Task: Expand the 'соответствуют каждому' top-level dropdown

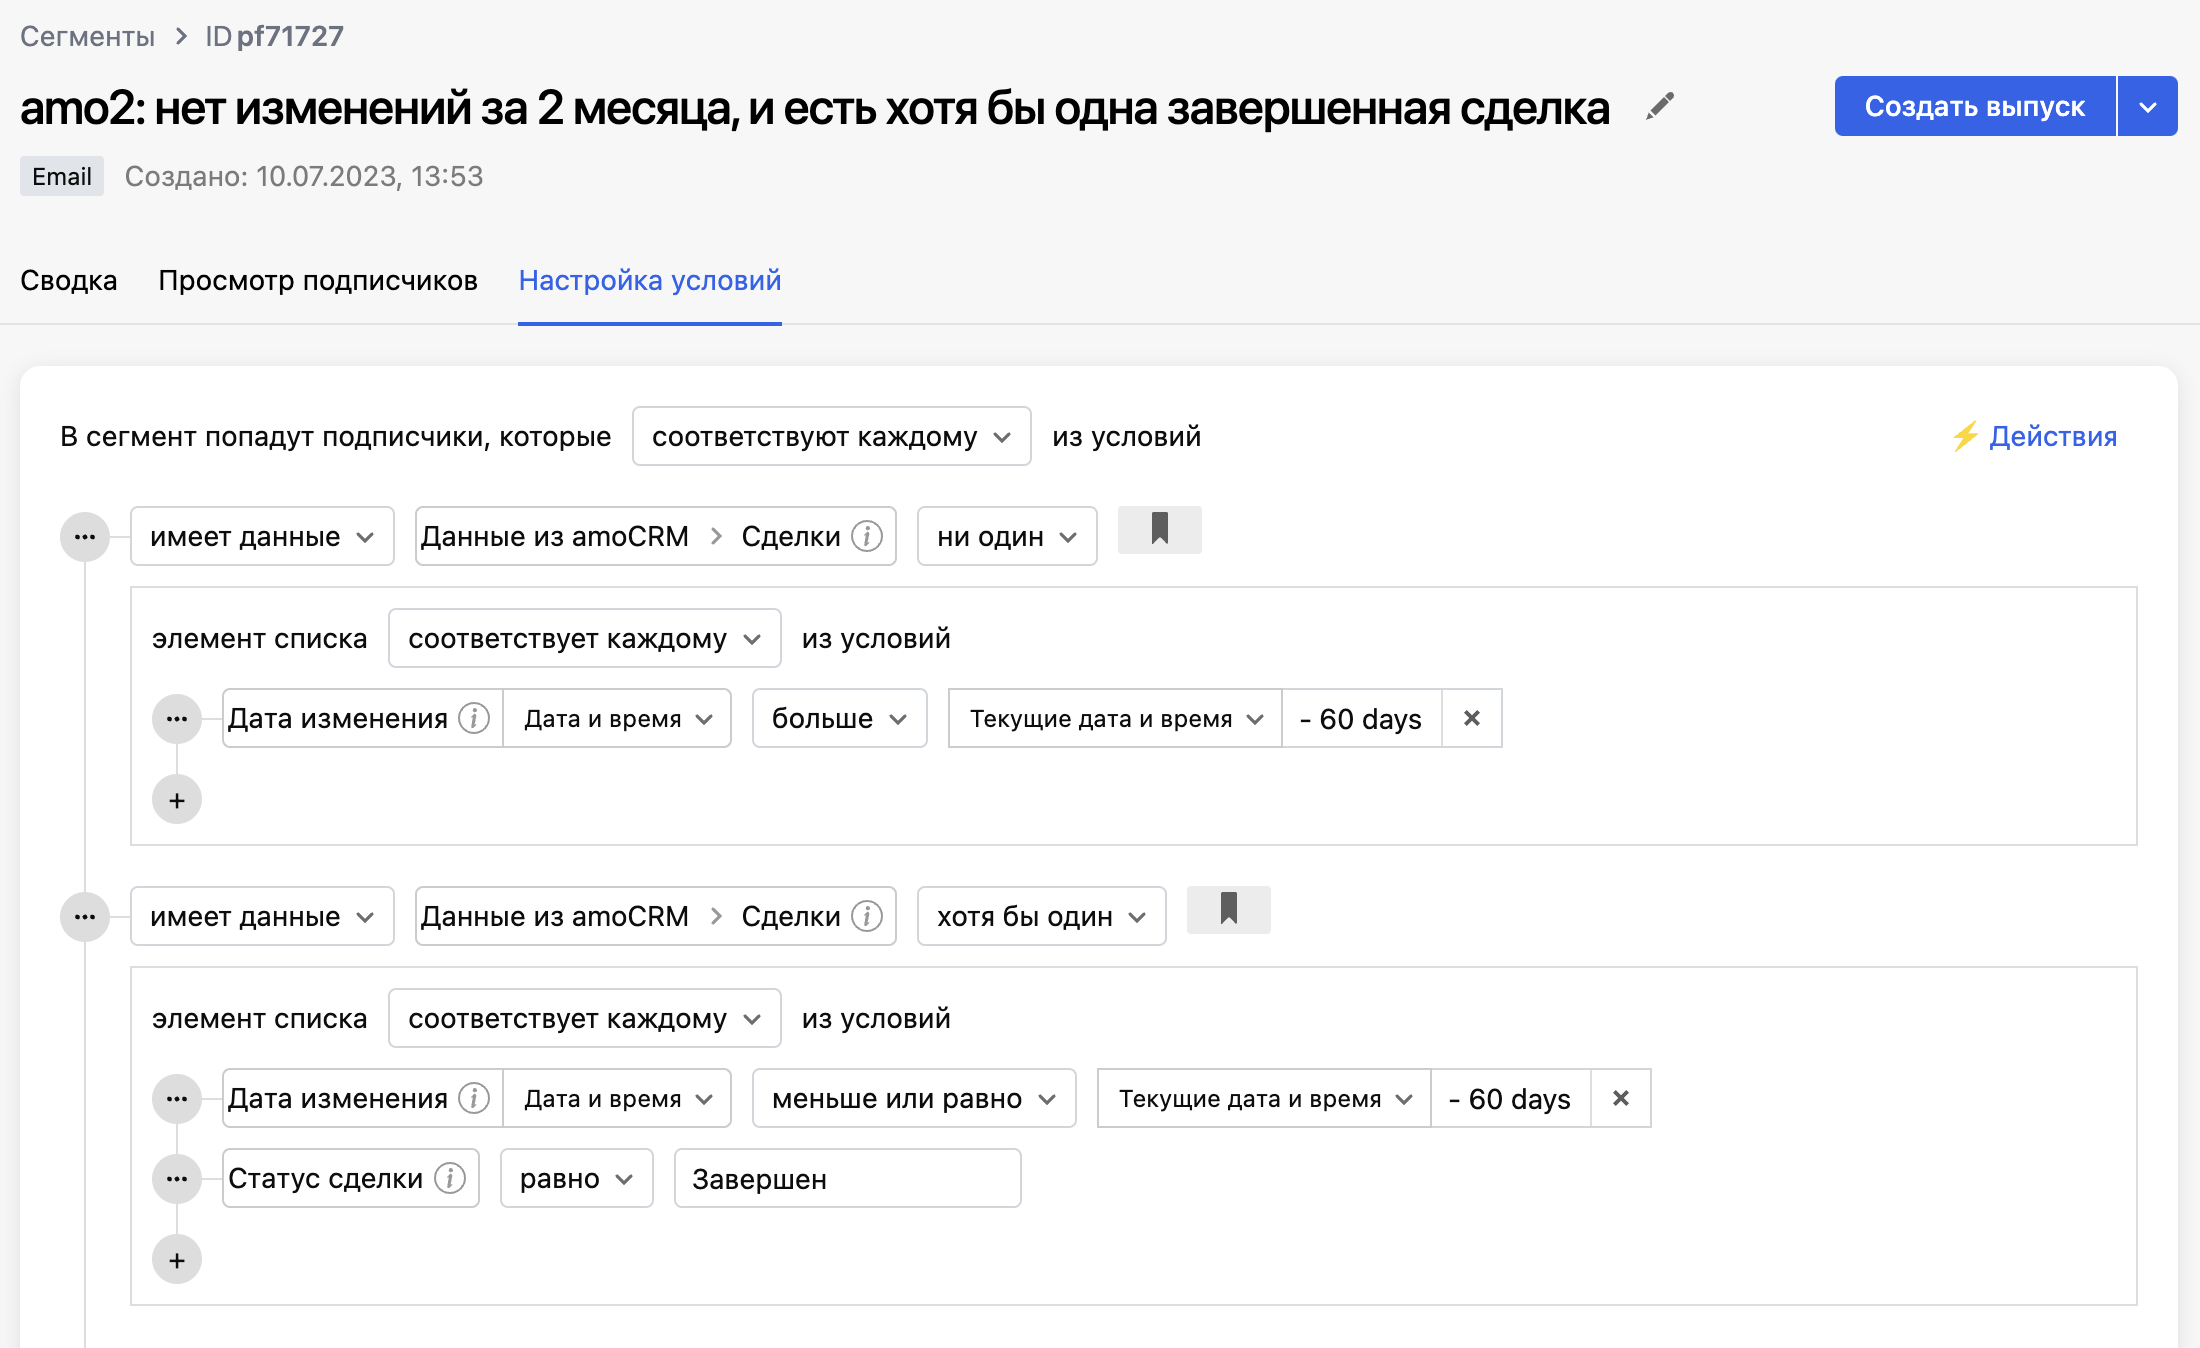Action: pyautogui.click(x=831, y=437)
